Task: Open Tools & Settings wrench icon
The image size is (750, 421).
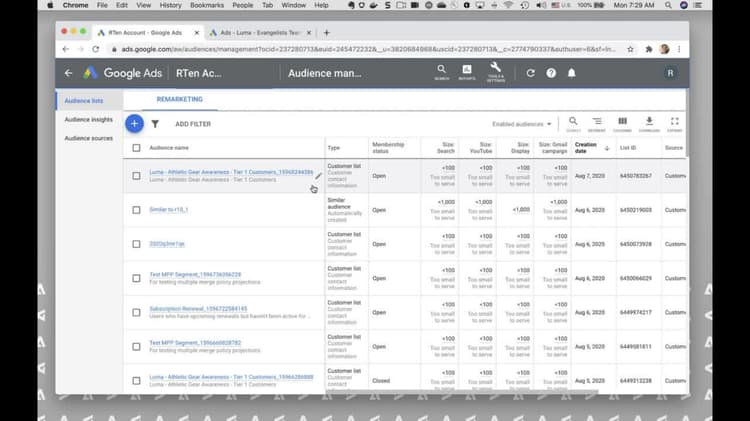Action: tap(496, 72)
